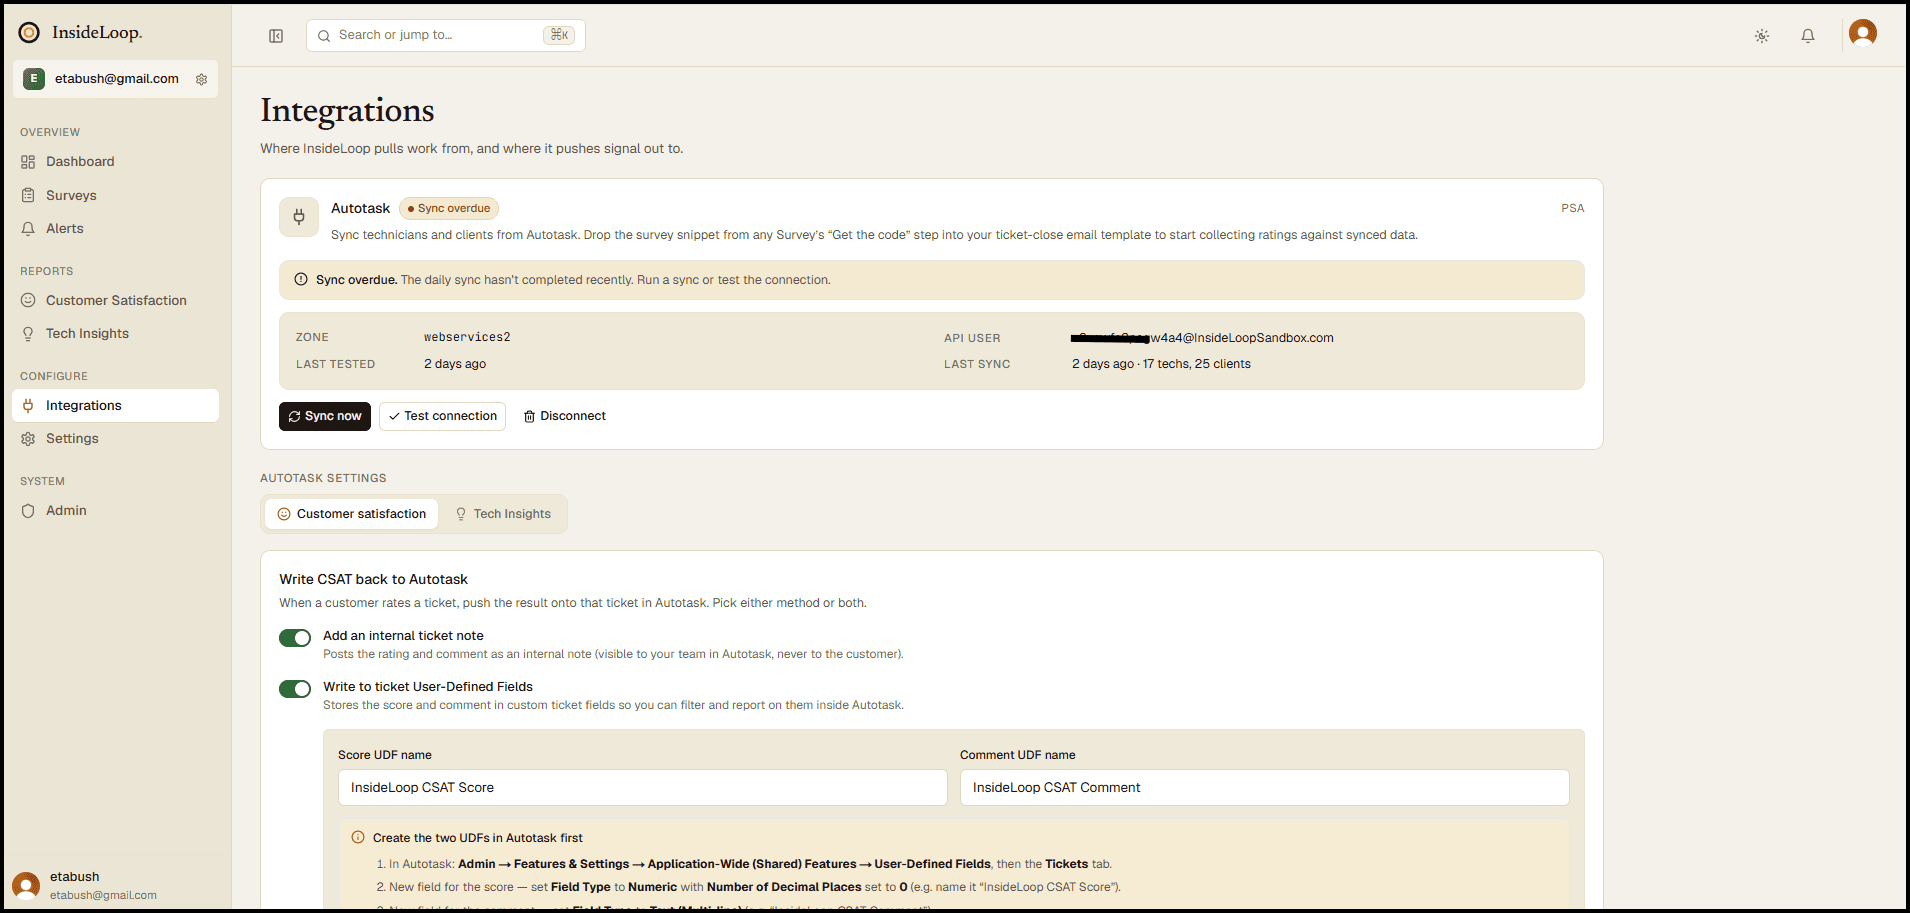Click the Last Tested '2 days ago' value
Image resolution: width=1910 pixels, height=913 pixels.
[455, 365]
